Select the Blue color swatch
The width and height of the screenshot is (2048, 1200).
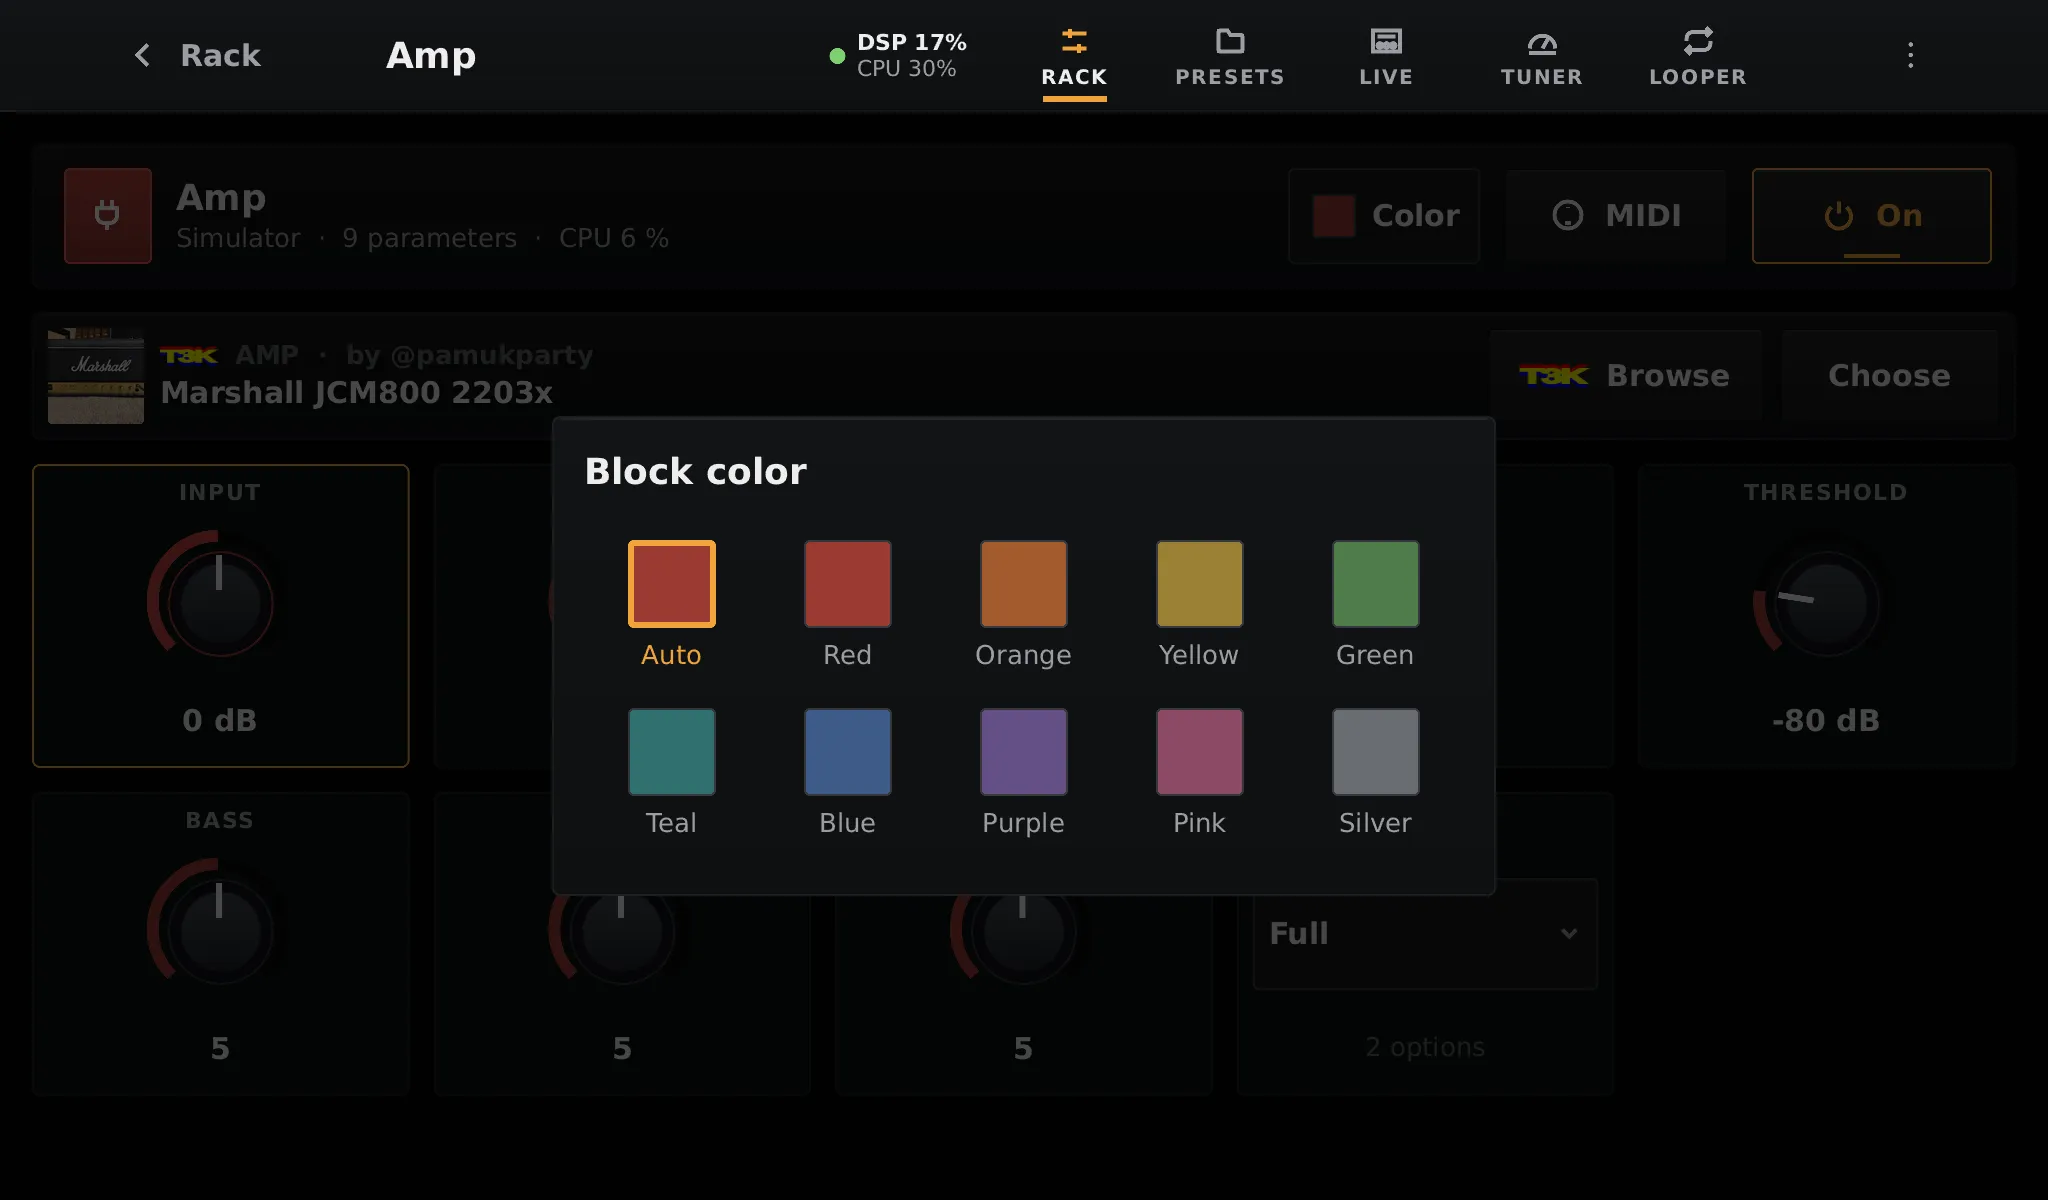pyautogui.click(x=847, y=752)
